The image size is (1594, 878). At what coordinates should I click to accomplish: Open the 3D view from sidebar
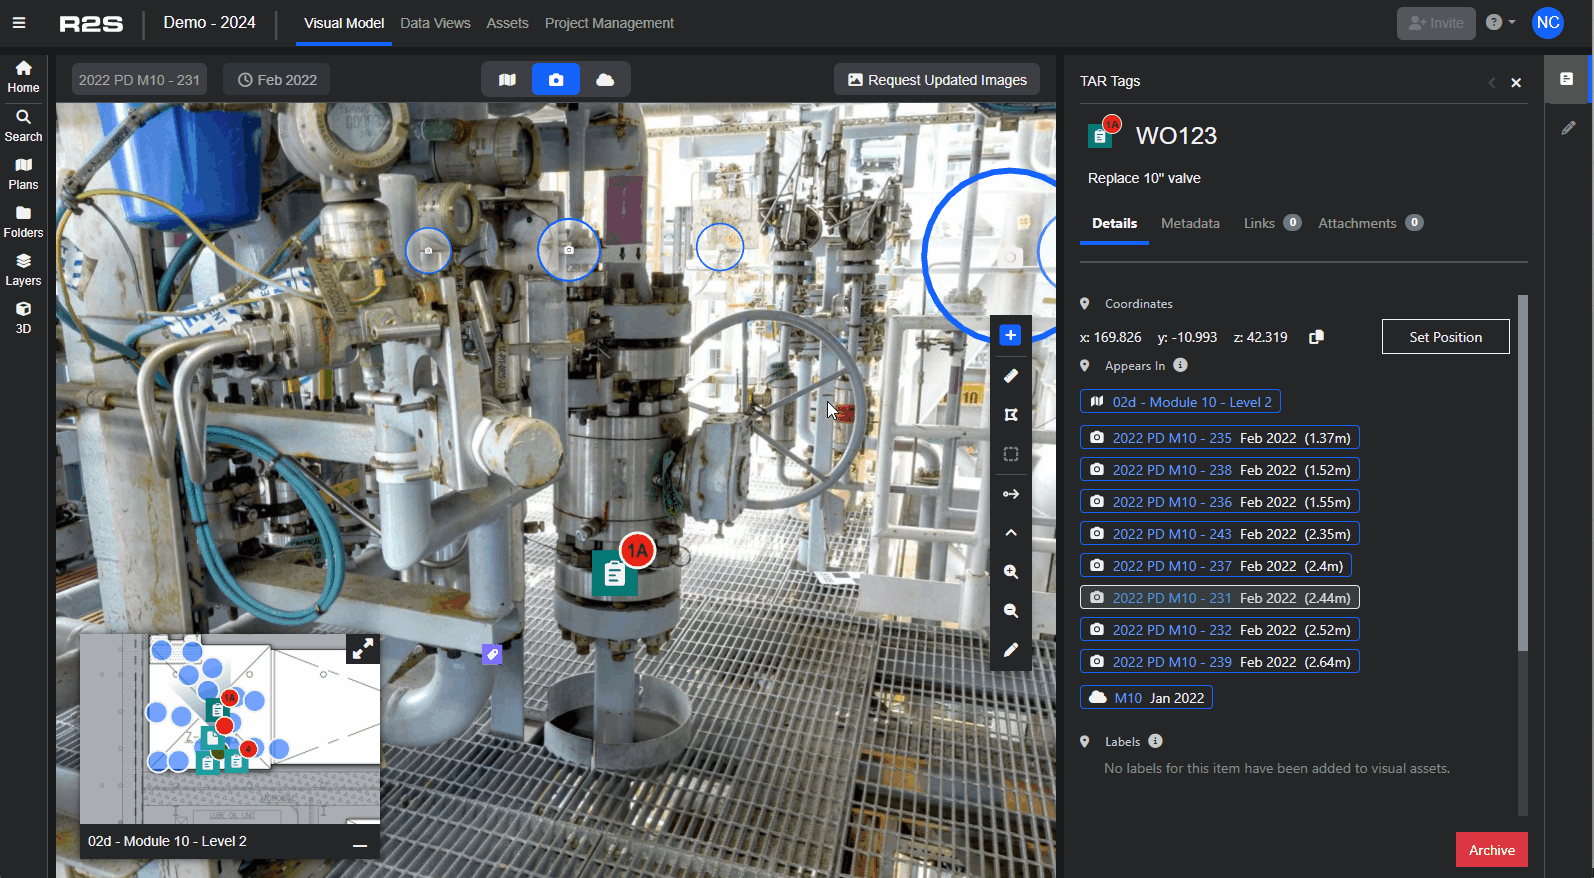[x=23, y=317]
